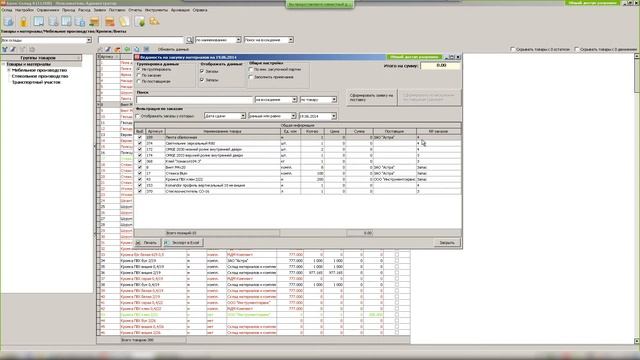Open the Поиск на вхождение dropdown
Screen dimensions: 640x360
(291, 40)
